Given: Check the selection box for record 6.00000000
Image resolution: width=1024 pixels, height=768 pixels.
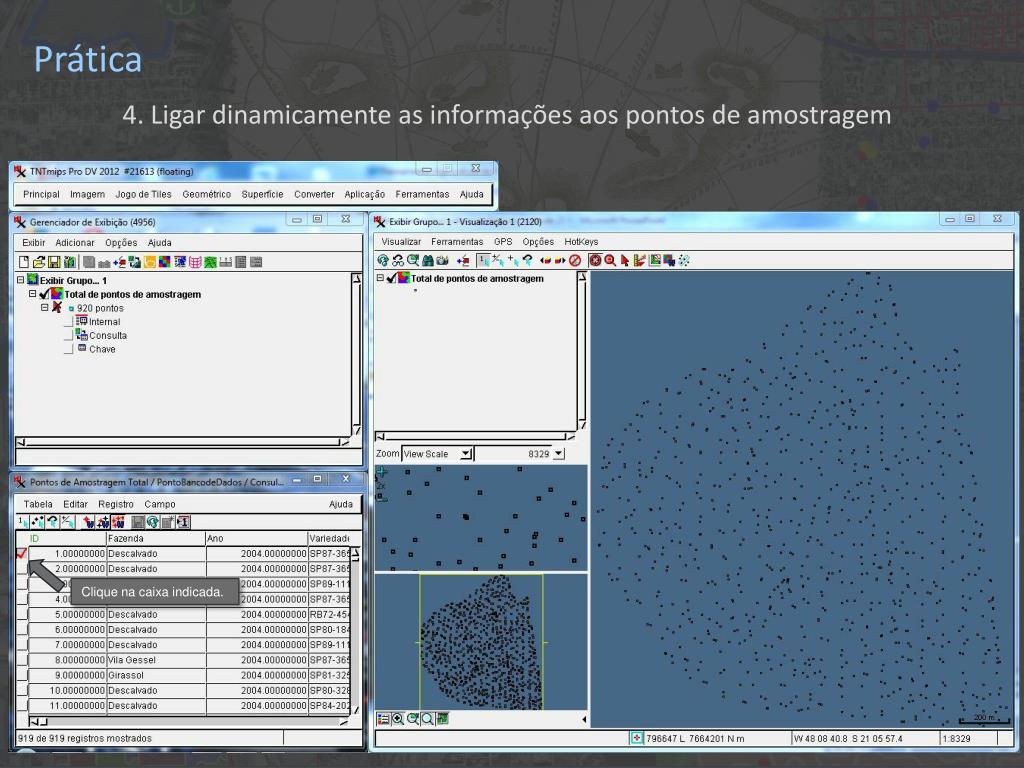Looking at the screenshot, I should coord(22,630).
